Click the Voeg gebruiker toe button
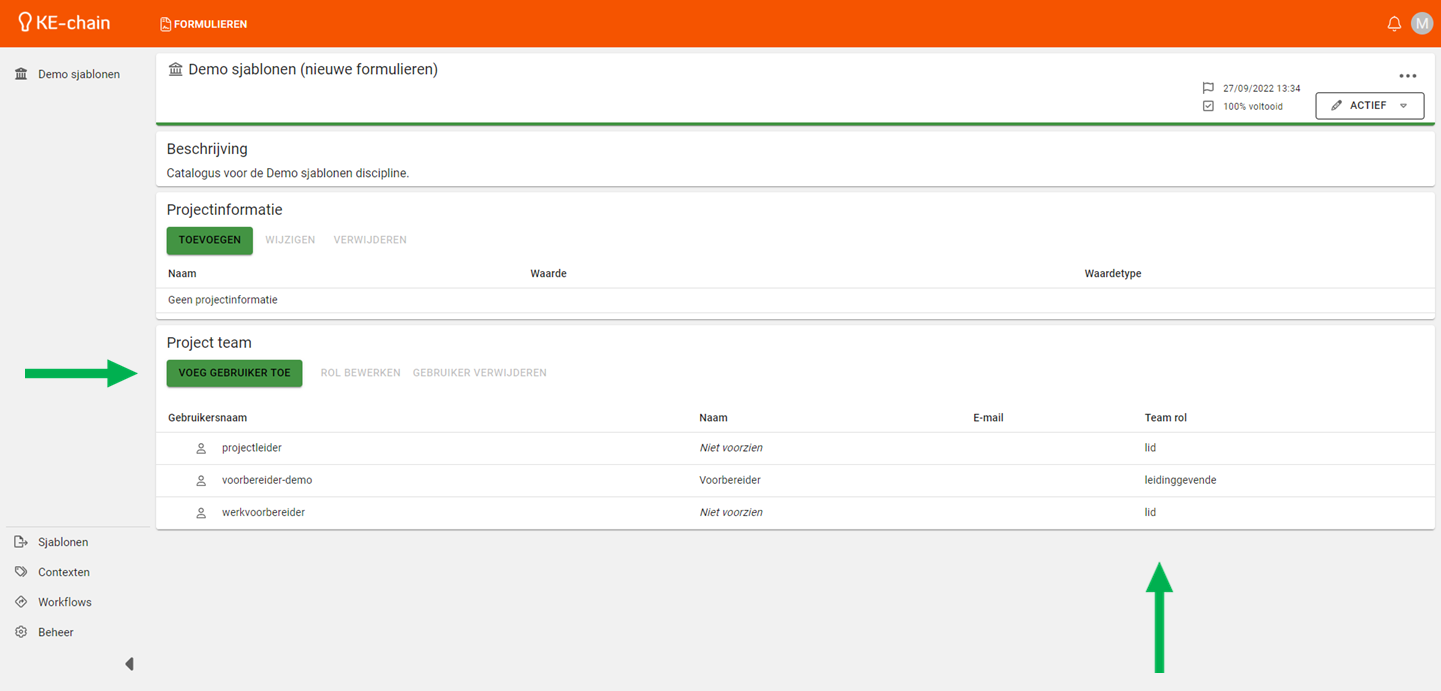The width and height of the screenshot is (1441, 691). (x=234, y=373)
